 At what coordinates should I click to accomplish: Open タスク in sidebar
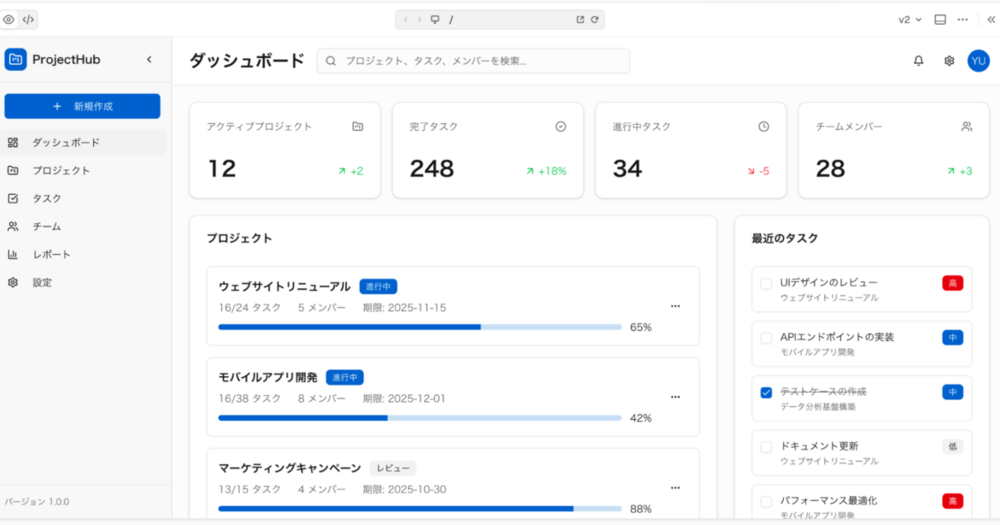coord(83,198)
